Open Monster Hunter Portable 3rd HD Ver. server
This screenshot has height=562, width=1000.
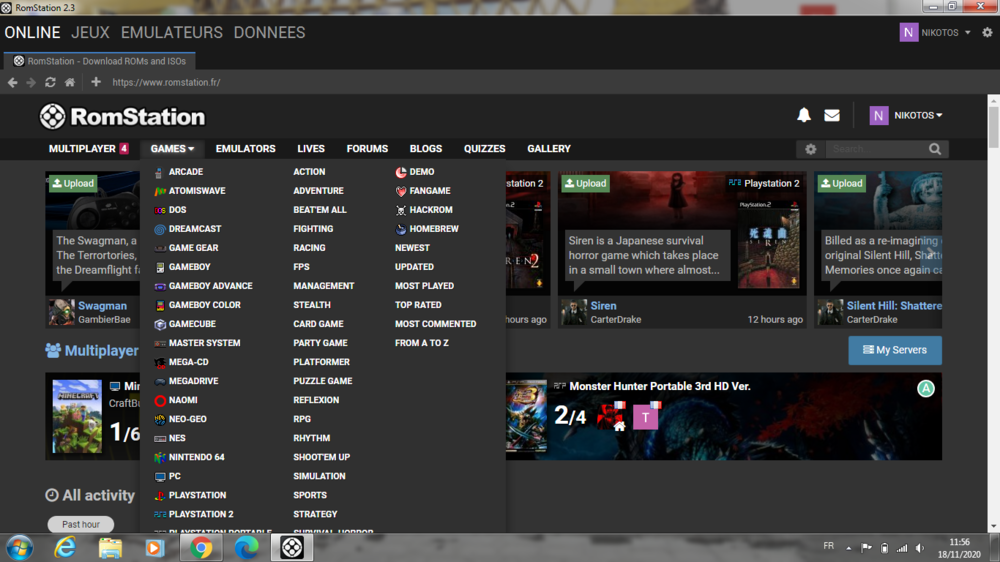click(659, 386)
